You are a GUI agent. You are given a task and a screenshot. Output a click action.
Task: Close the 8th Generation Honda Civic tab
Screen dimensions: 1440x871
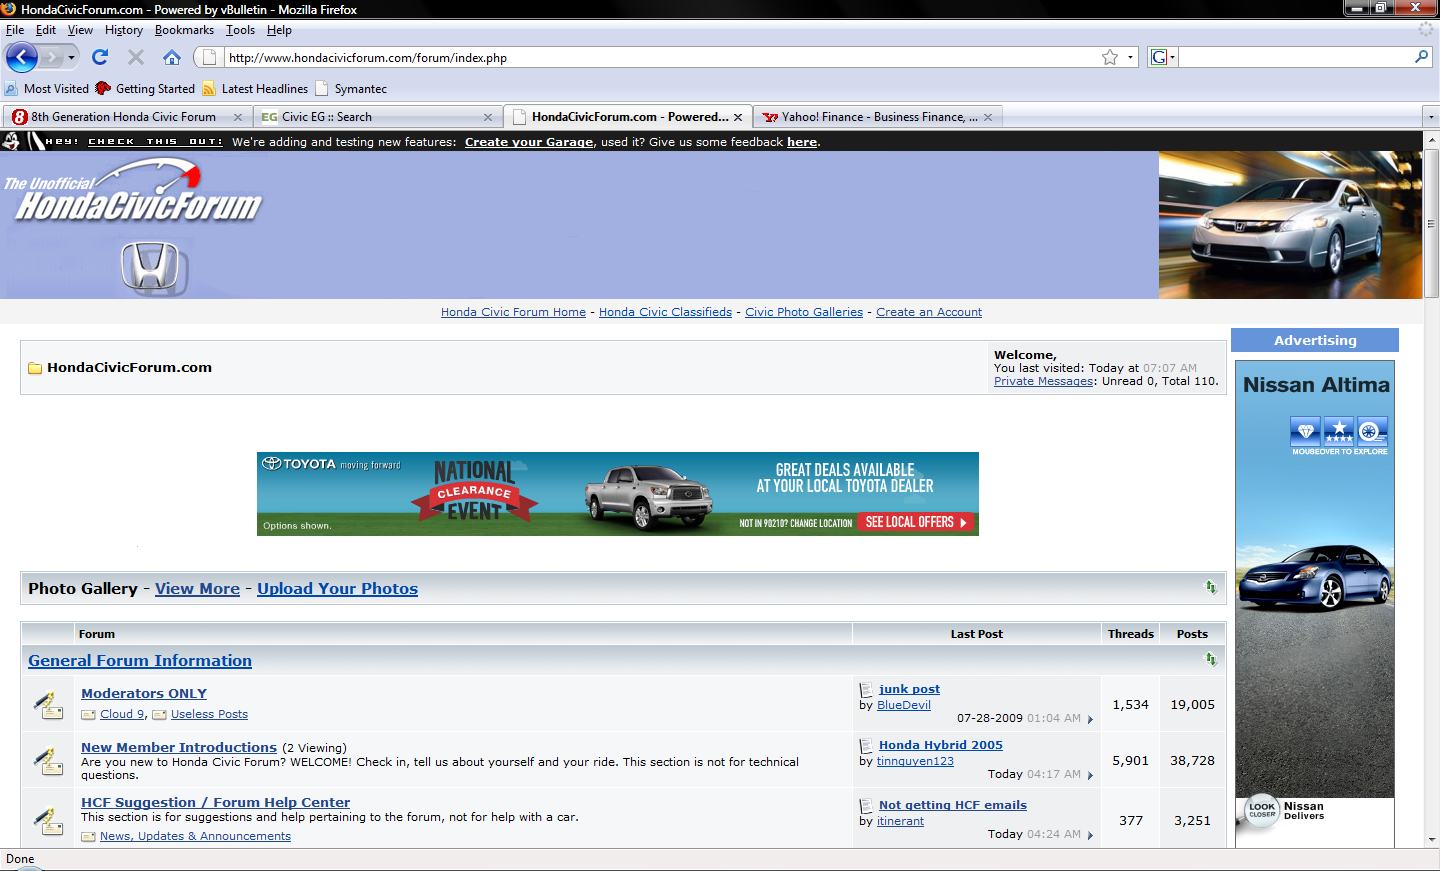(x=238, y=117)
